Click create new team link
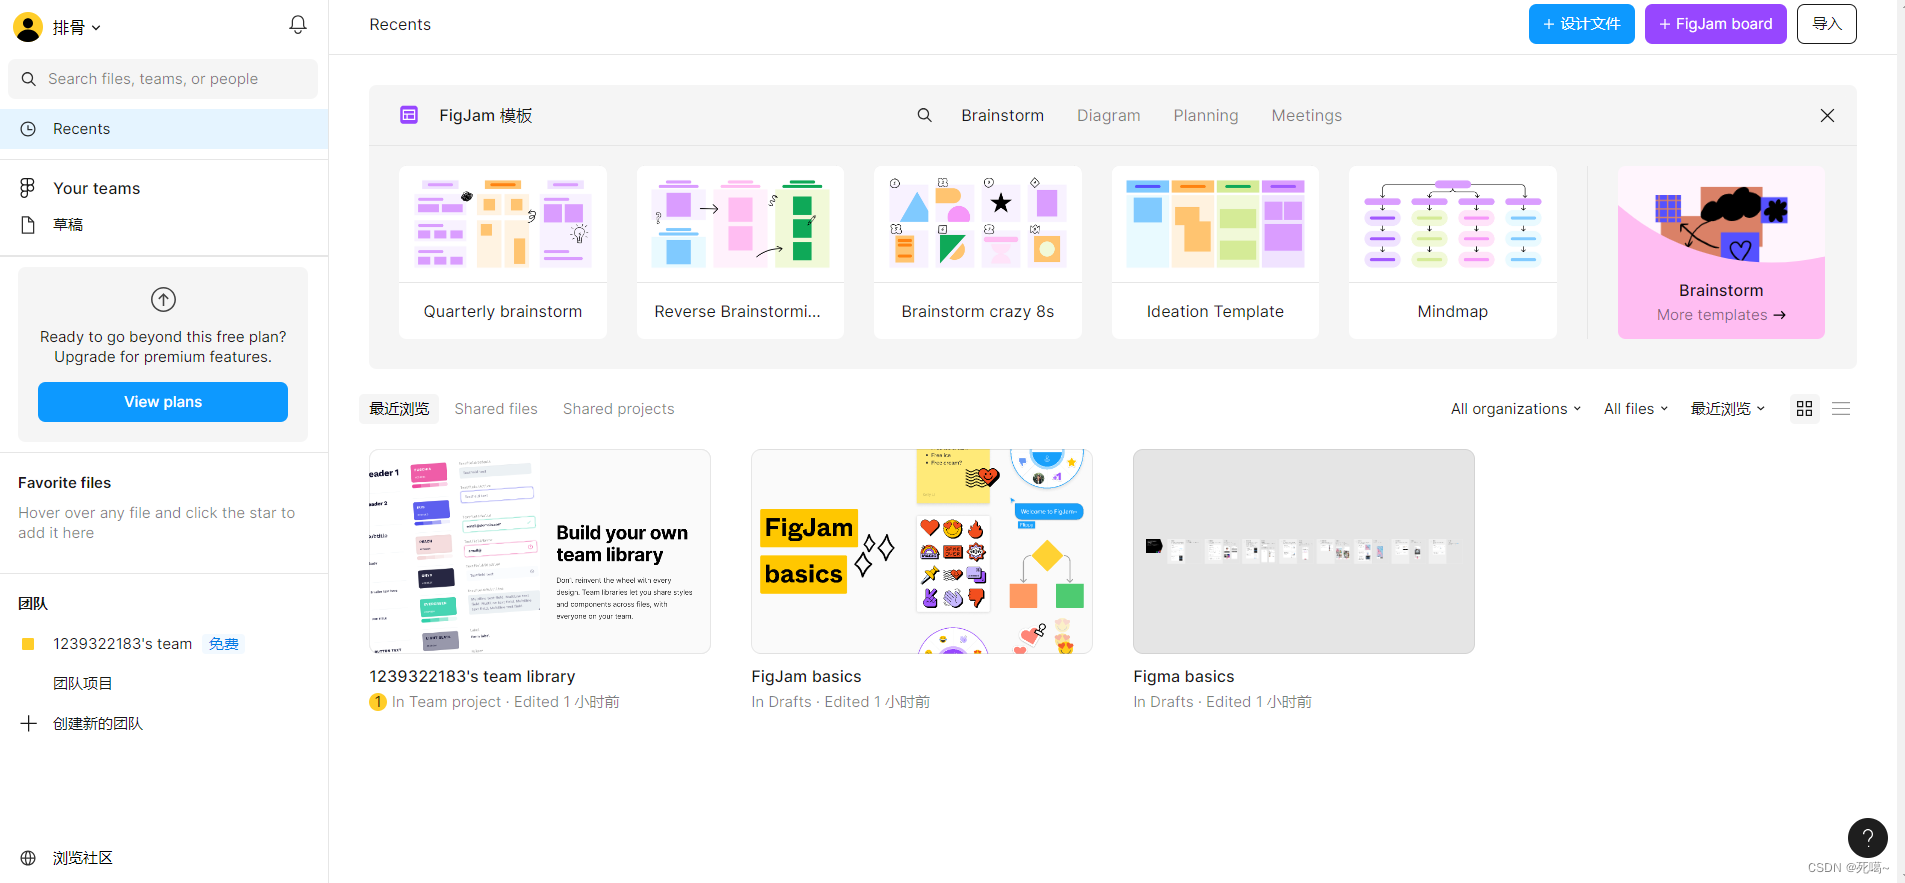The height and width of the screenshot is (883, 1905). [x=98, y=723]
